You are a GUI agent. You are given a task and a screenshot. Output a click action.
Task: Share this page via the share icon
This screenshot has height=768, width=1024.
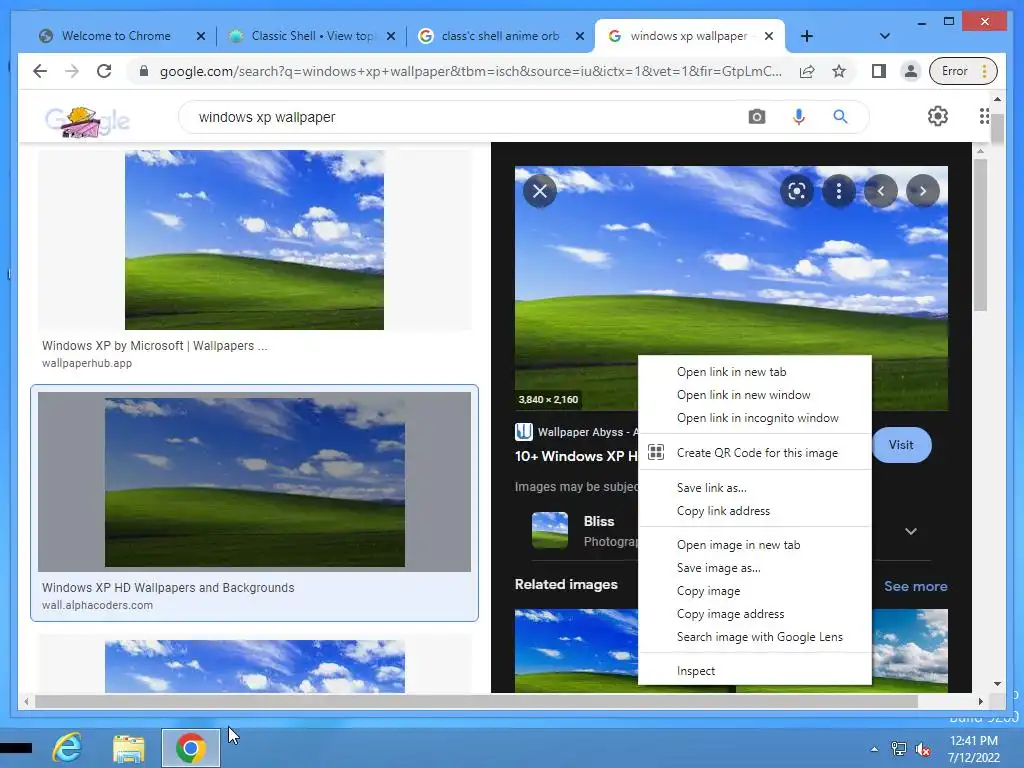[x=807, y=71]
